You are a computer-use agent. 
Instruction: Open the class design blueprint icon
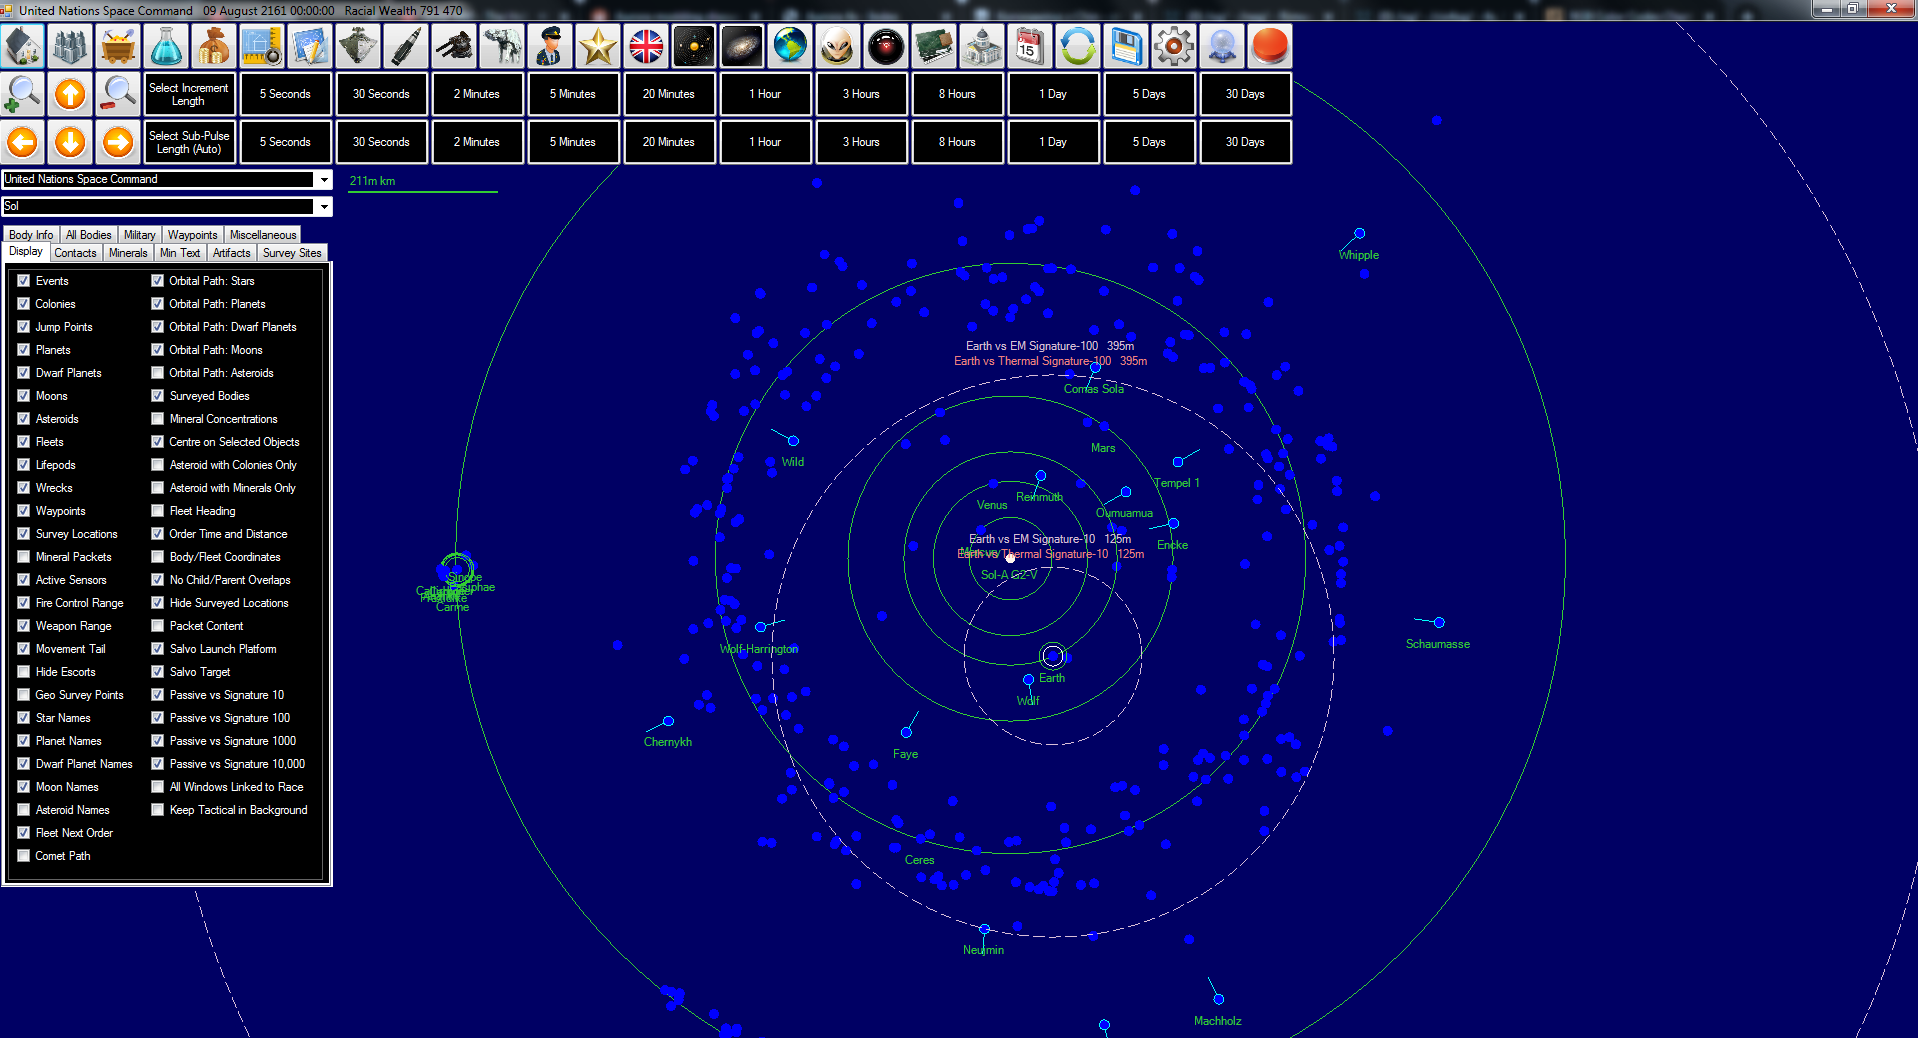point(263,46)
